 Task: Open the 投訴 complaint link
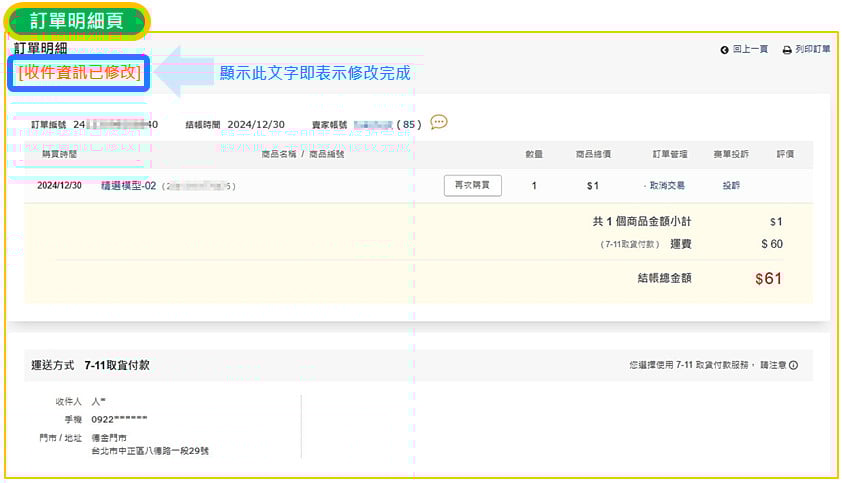[x=731, y=186]
